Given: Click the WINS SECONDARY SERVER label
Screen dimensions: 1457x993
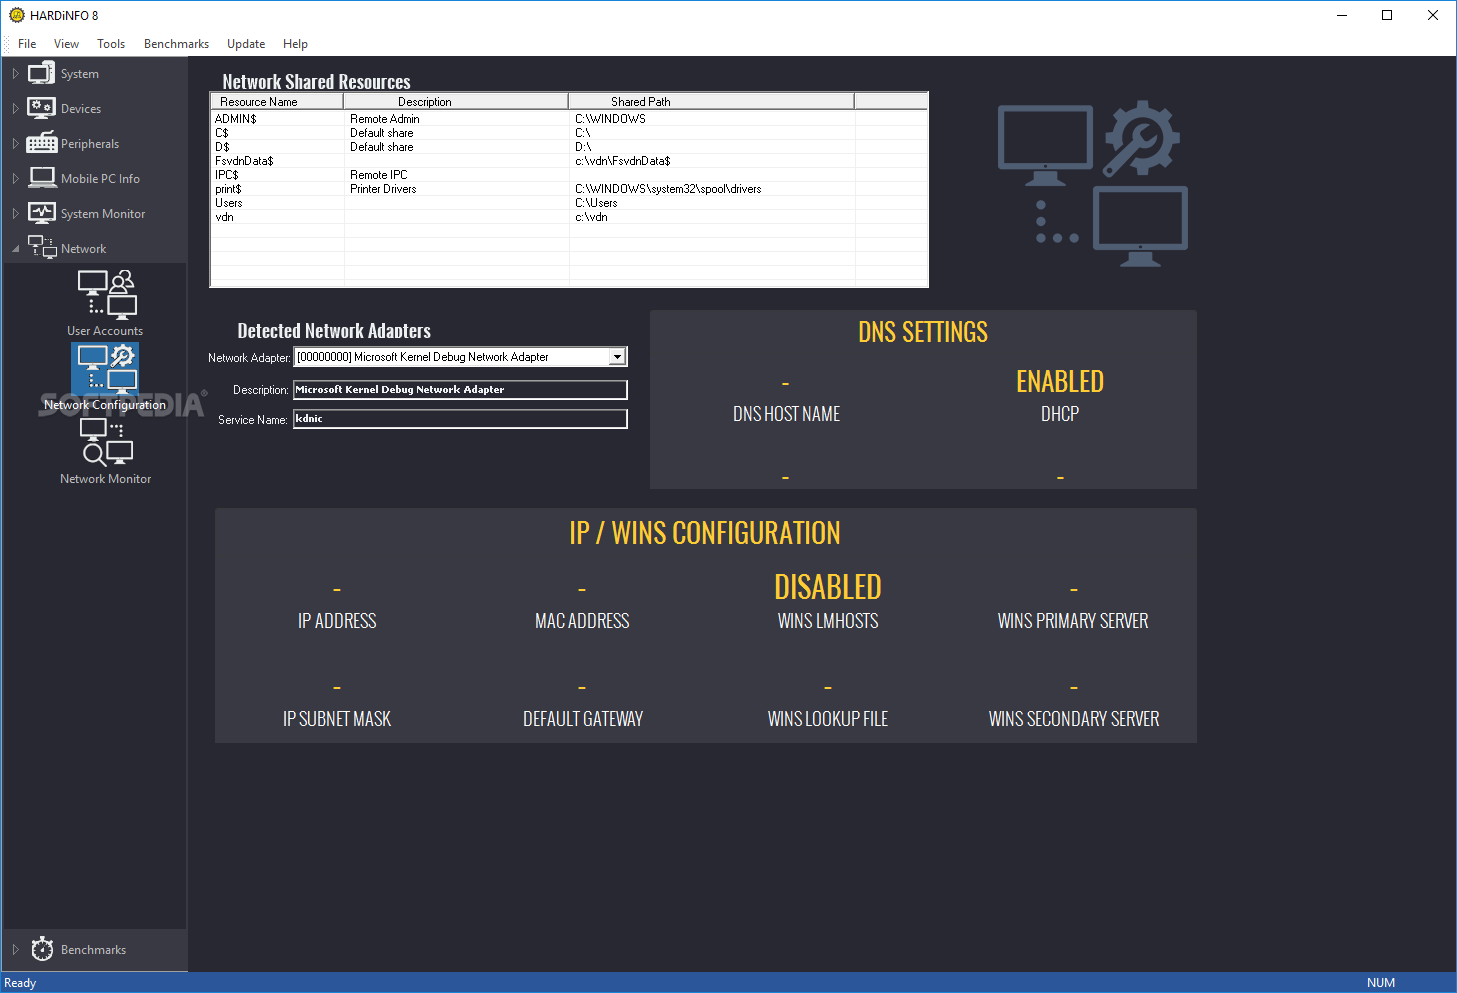Looking at the screenshot, I should [1074, 719].
